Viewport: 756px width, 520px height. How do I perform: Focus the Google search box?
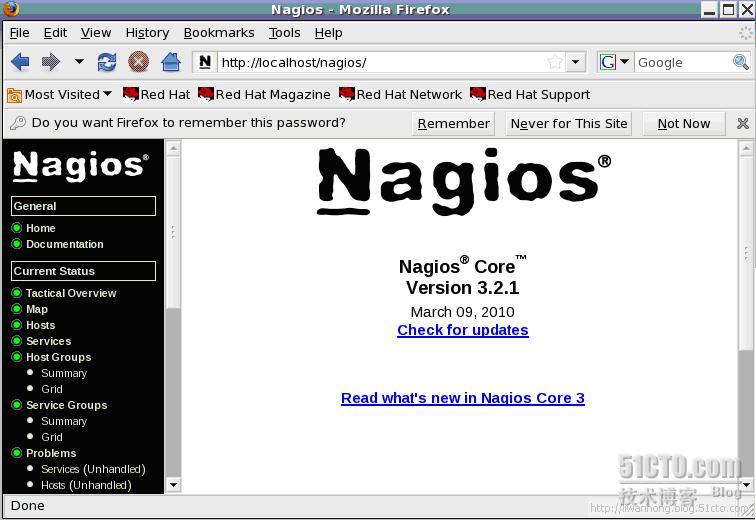[x=682, y=63]
